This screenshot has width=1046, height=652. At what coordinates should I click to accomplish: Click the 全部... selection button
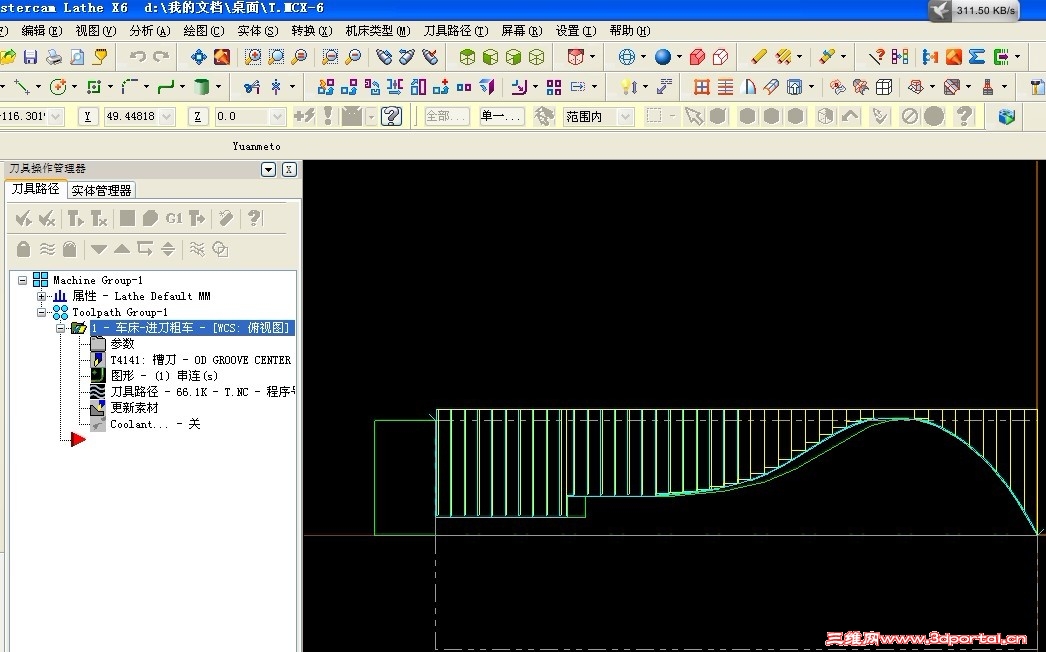click(446, 117)
